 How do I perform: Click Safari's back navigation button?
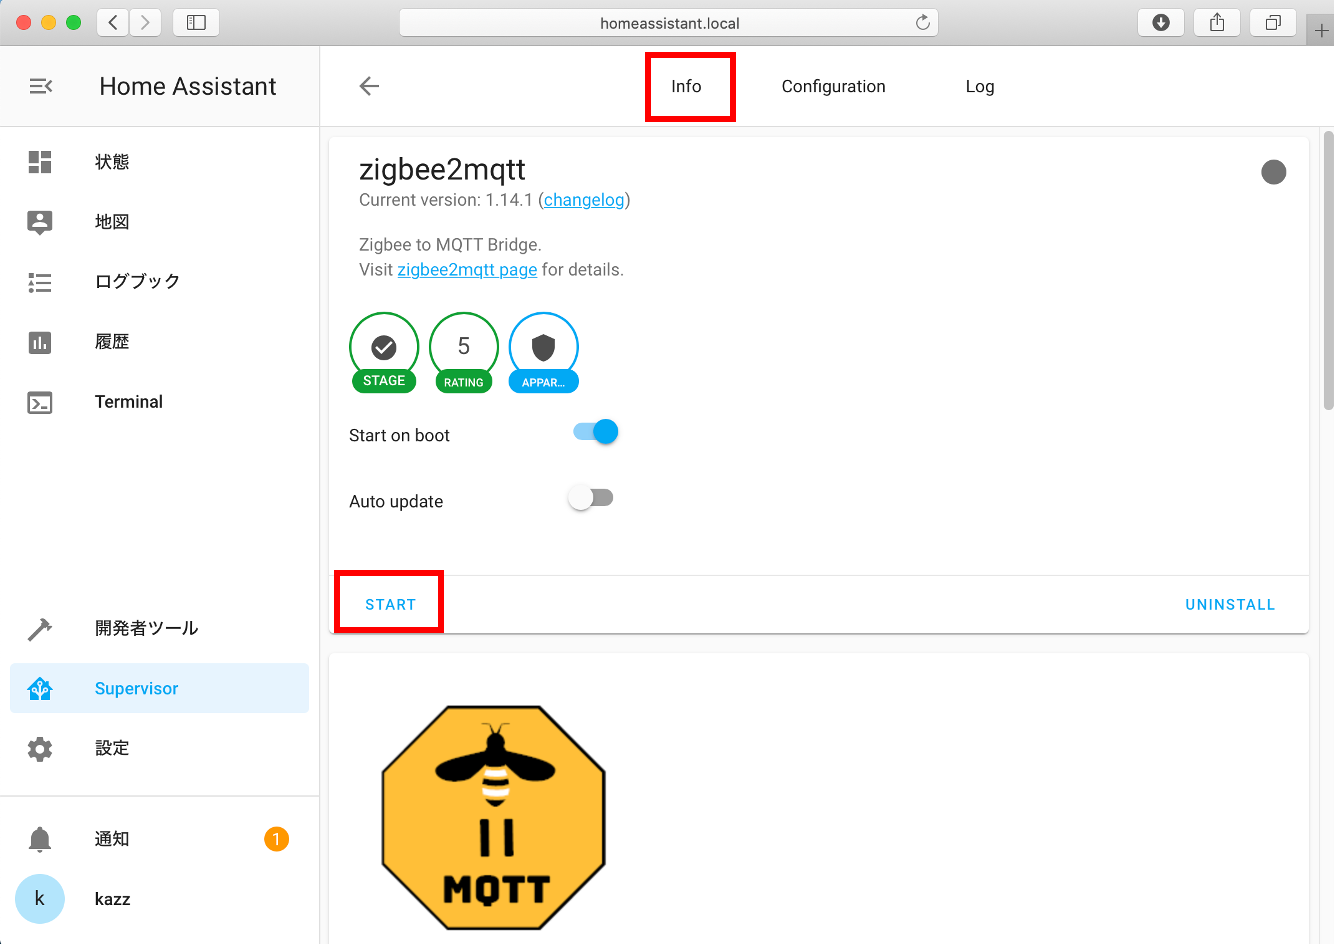113,22
